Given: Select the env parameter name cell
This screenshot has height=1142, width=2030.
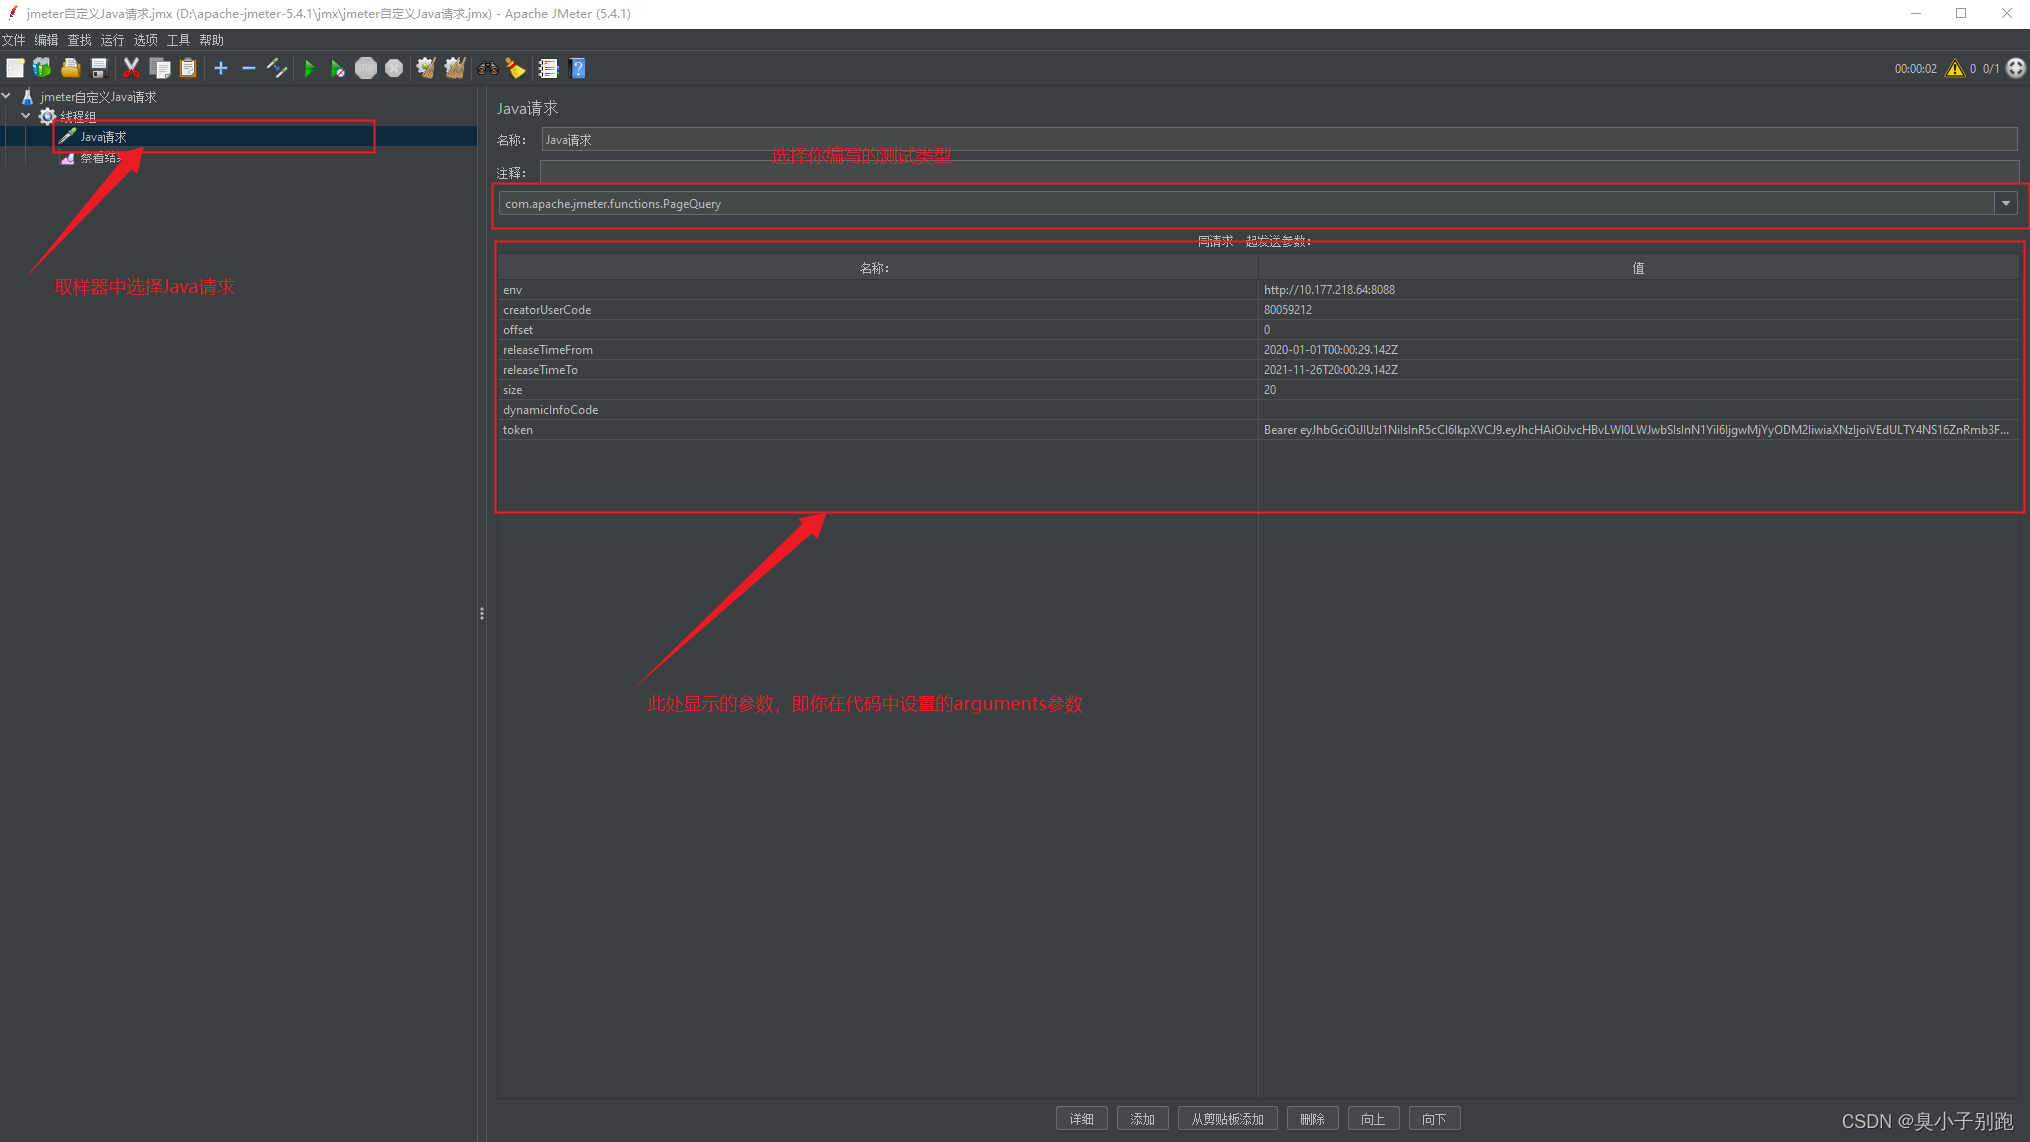Looking at the screenshot, I should click(x=877, y=290).
